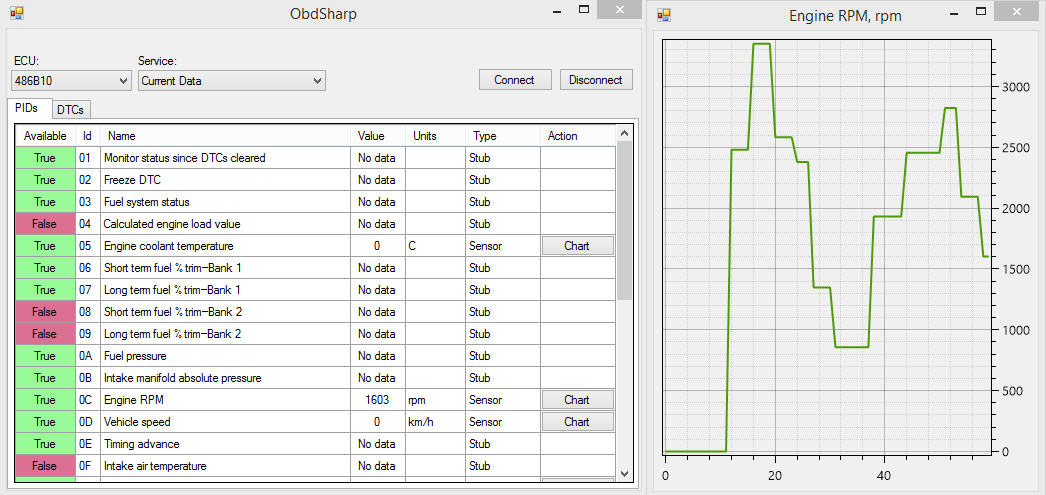The height and width of the screenshot is (495, 1046).
Task: Click the Available column header
Action: [x=45, y=135]
